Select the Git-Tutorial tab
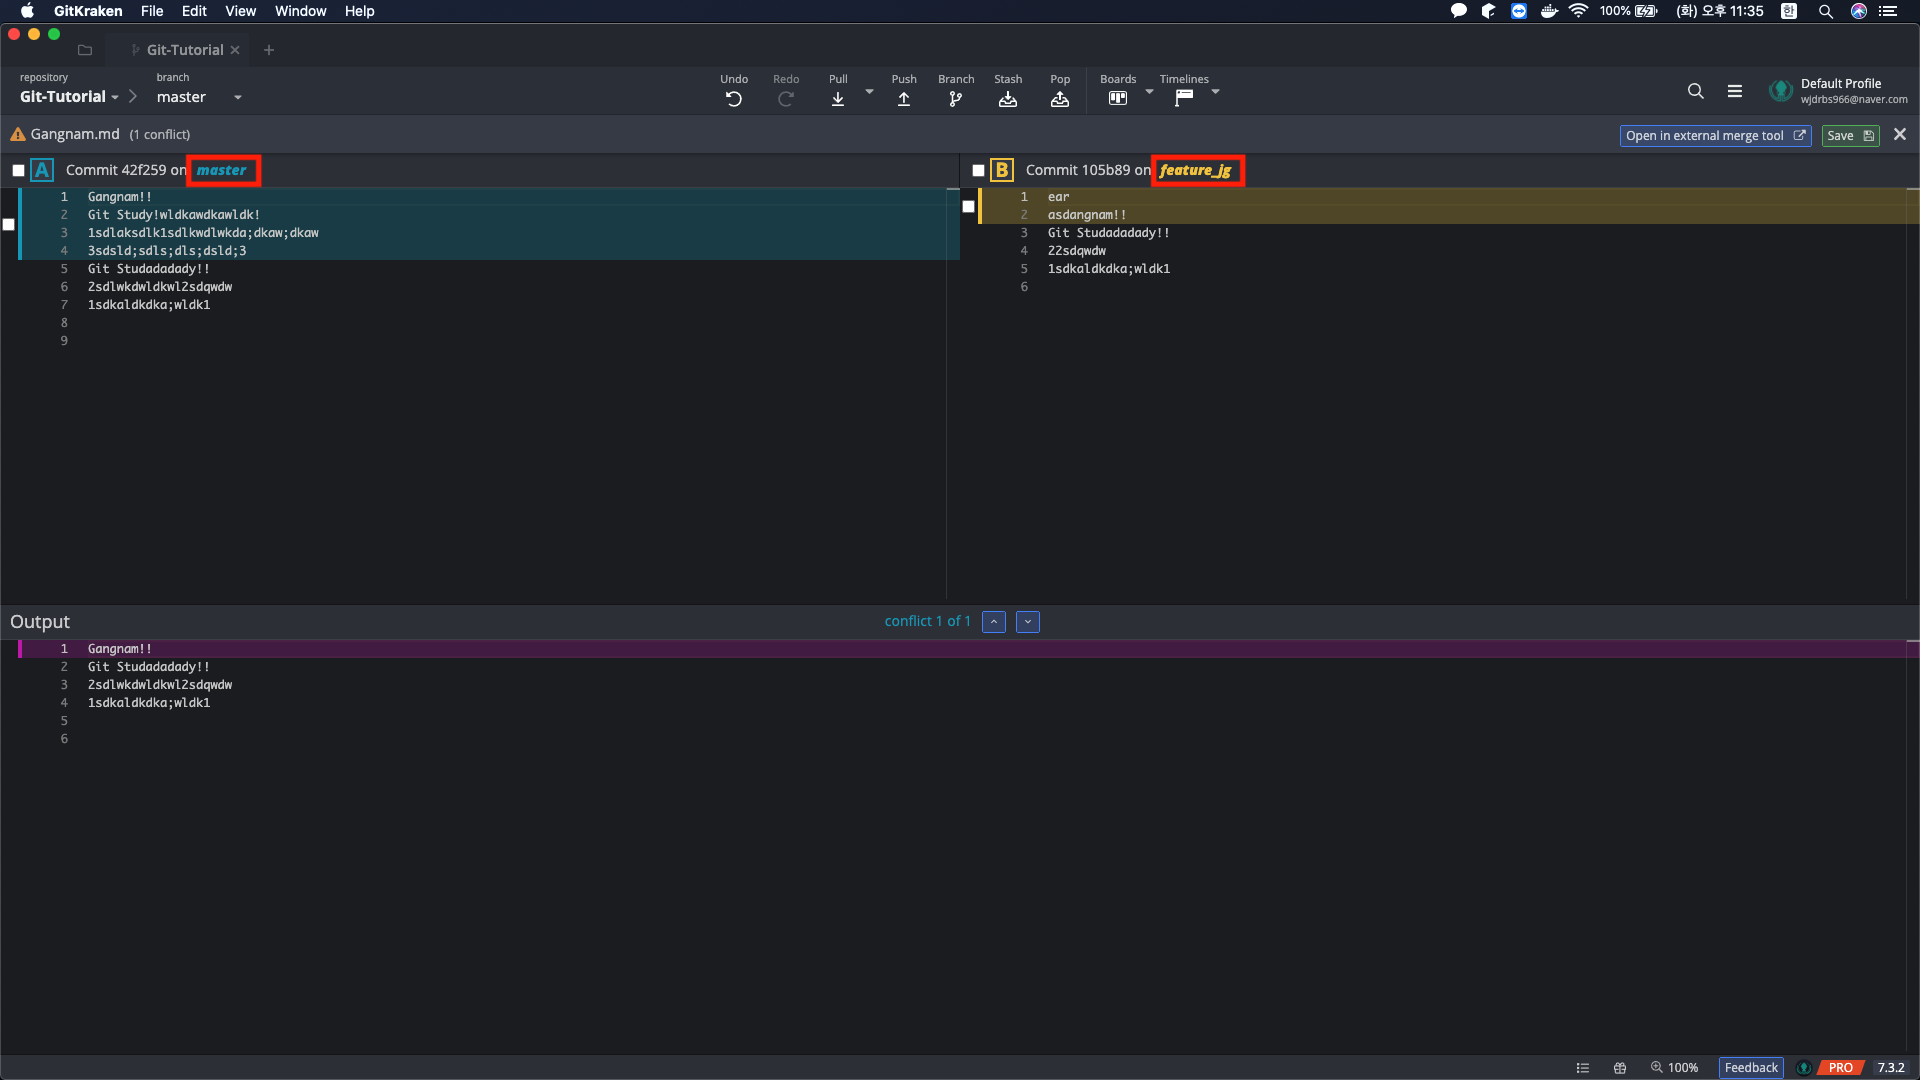 point(184,50)
